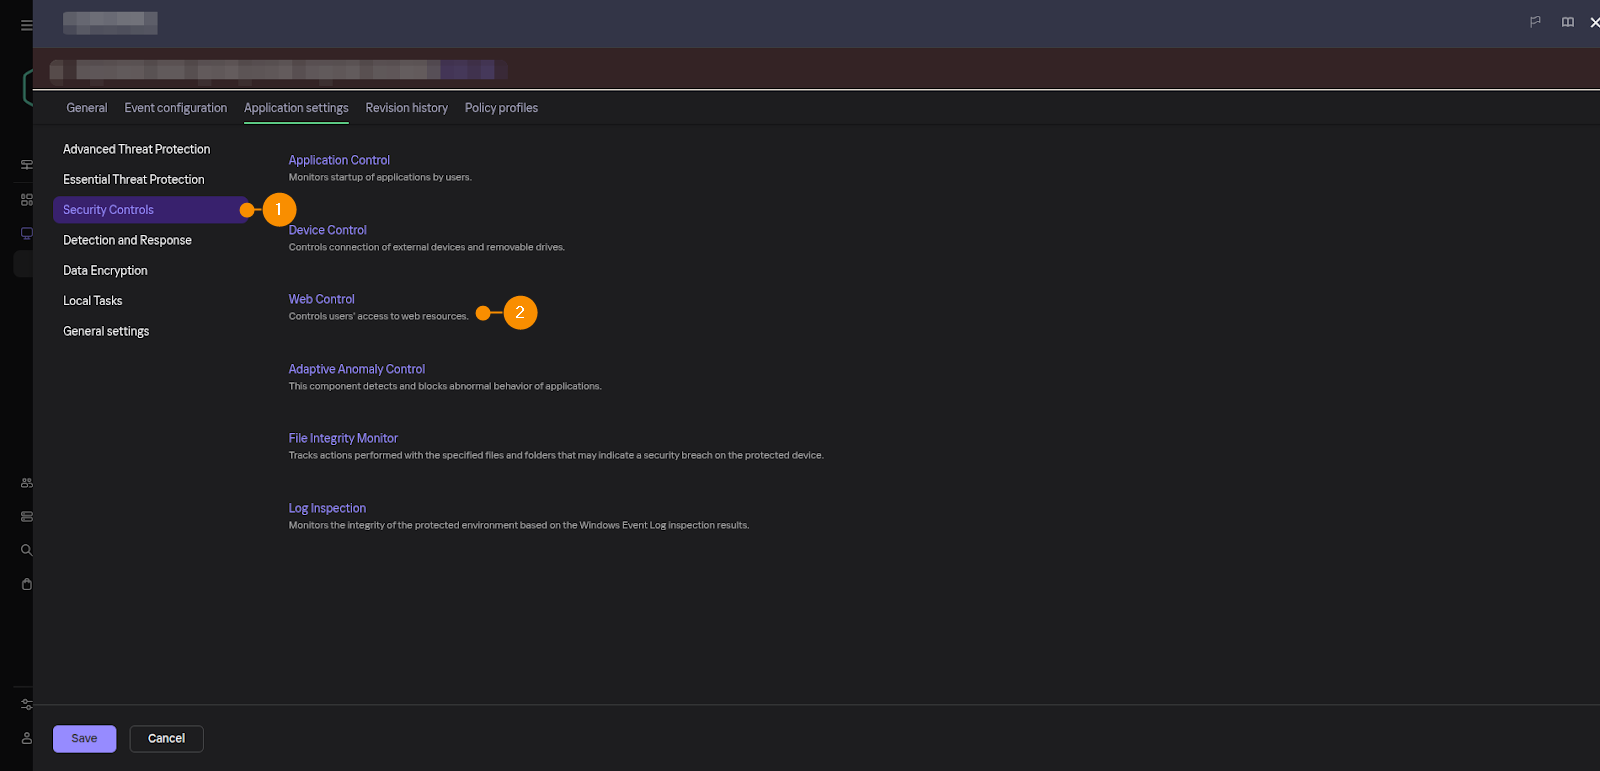Switch to the General tab
Image resolution: width=1600 pixels, height=771 pixels.
pos(87,108)
